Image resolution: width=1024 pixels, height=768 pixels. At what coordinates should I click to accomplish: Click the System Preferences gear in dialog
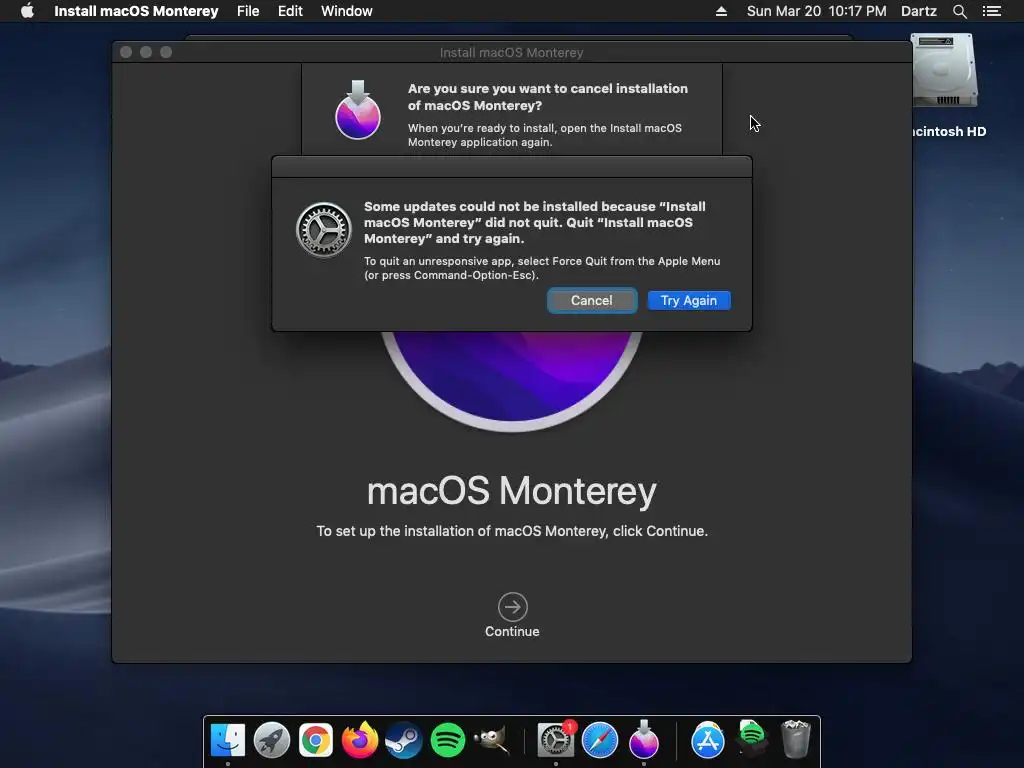click(324, 230)
